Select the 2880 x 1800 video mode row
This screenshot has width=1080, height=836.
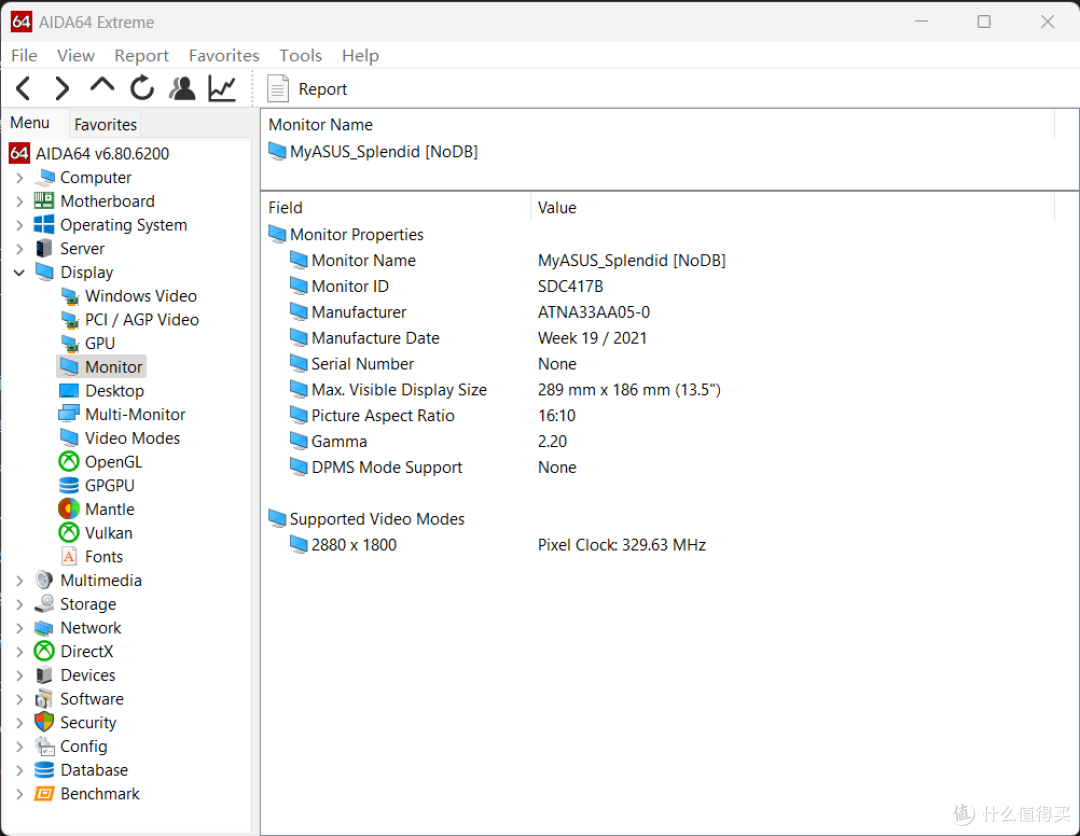tap(661, 545)
